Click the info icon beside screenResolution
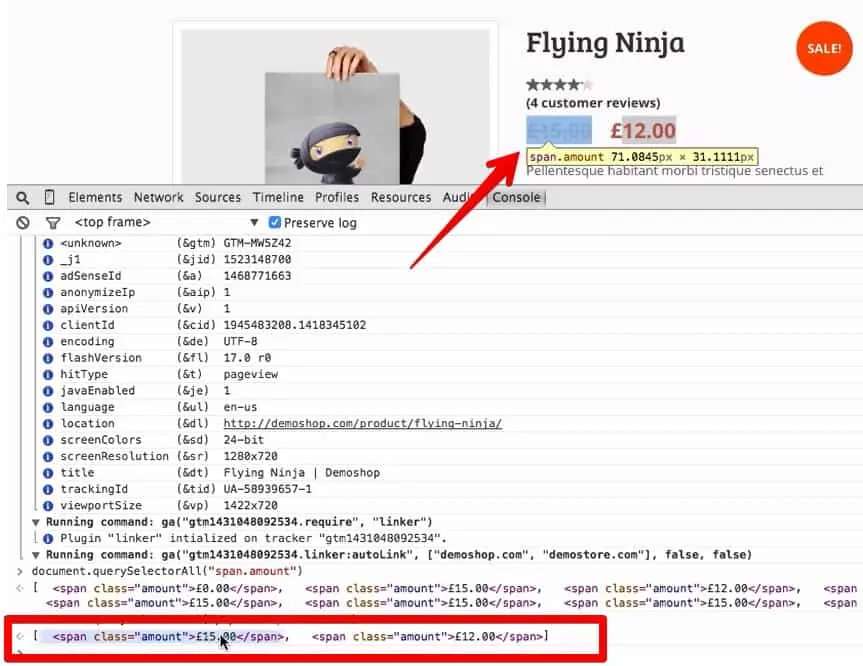 49,456
